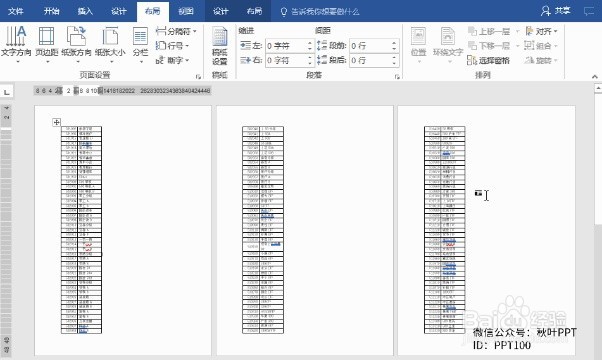Screen dimensions: 602x360
Task: Open the 位置 position menu
Action: (x=418, y=46)
